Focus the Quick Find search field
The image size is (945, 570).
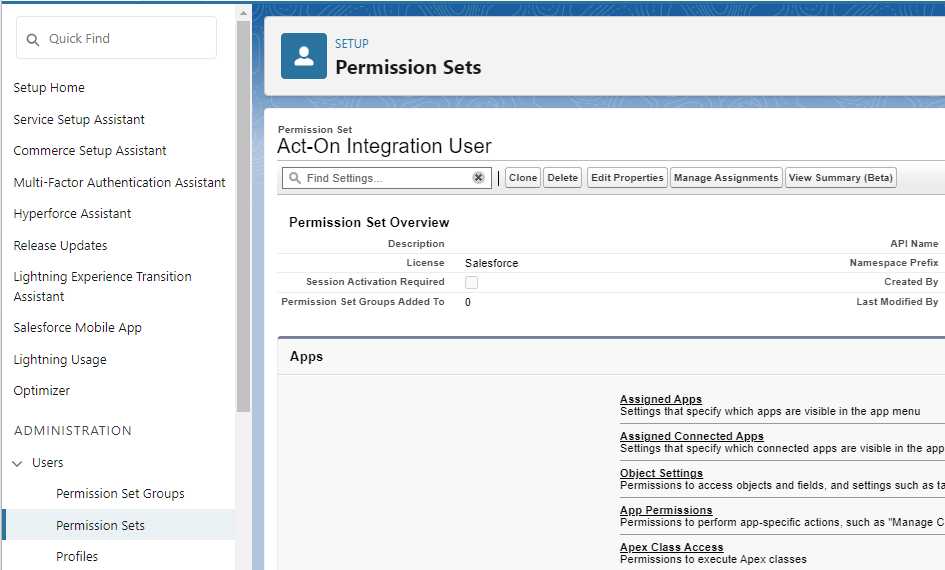point(116,38)
